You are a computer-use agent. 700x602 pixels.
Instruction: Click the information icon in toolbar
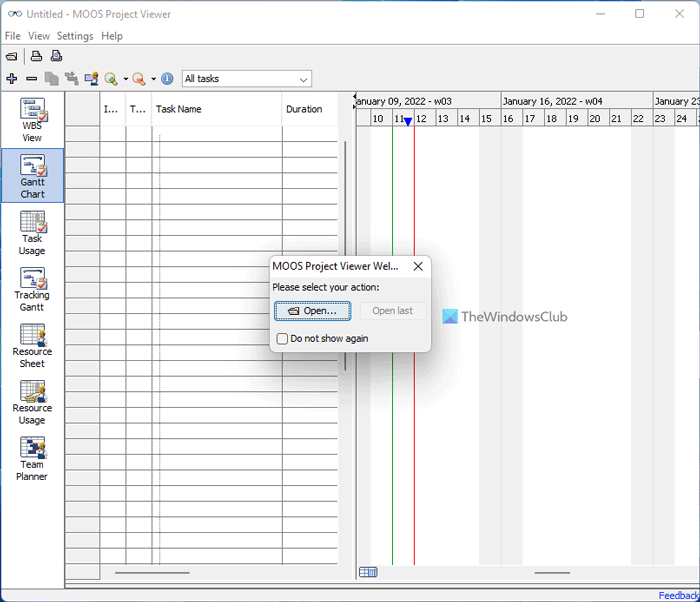tap(167, 79)
